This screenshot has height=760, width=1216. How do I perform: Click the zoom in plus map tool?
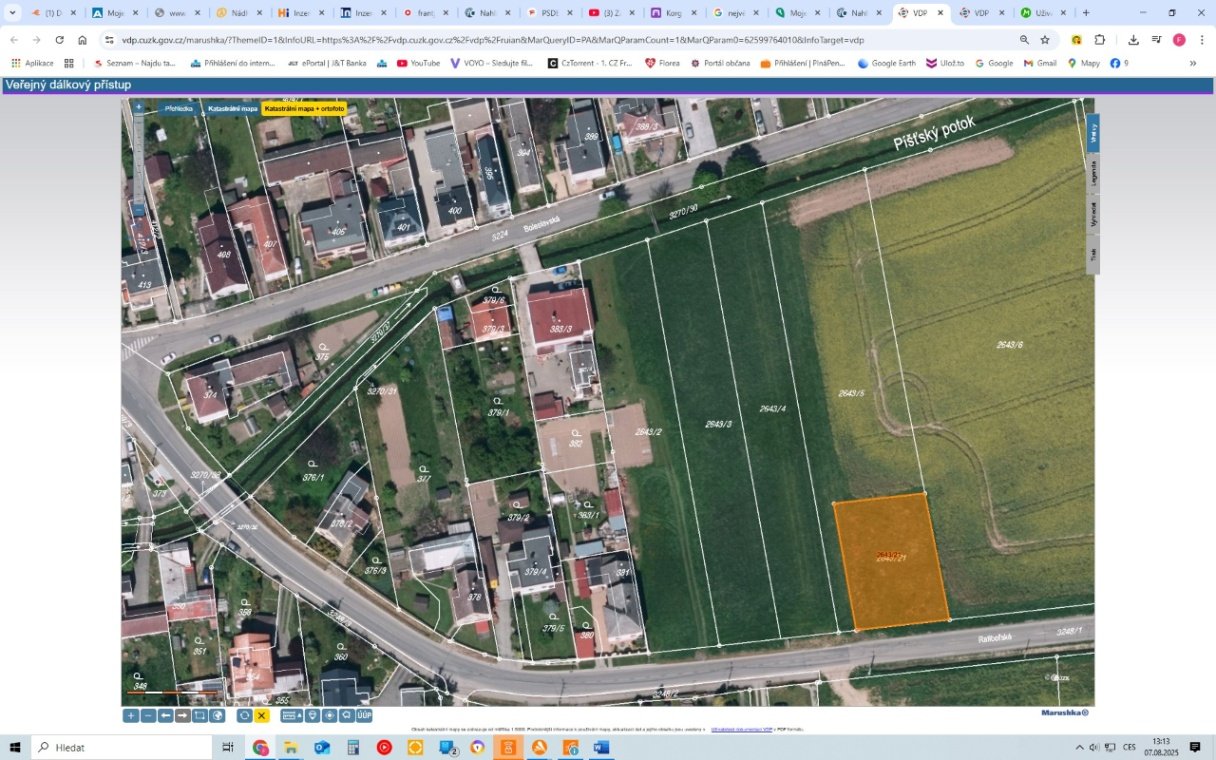coord(130,716)
